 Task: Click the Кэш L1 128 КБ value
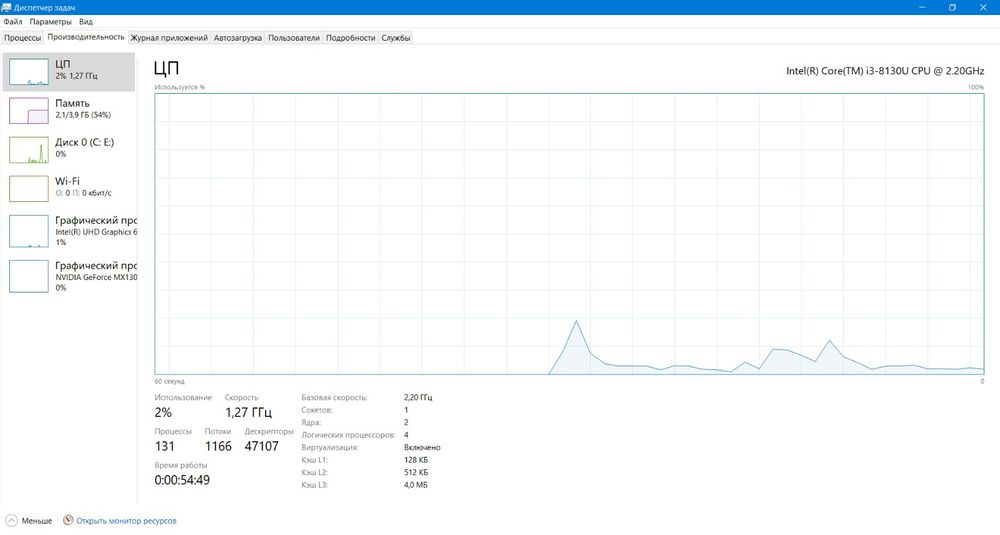click(x=416, y=460)
